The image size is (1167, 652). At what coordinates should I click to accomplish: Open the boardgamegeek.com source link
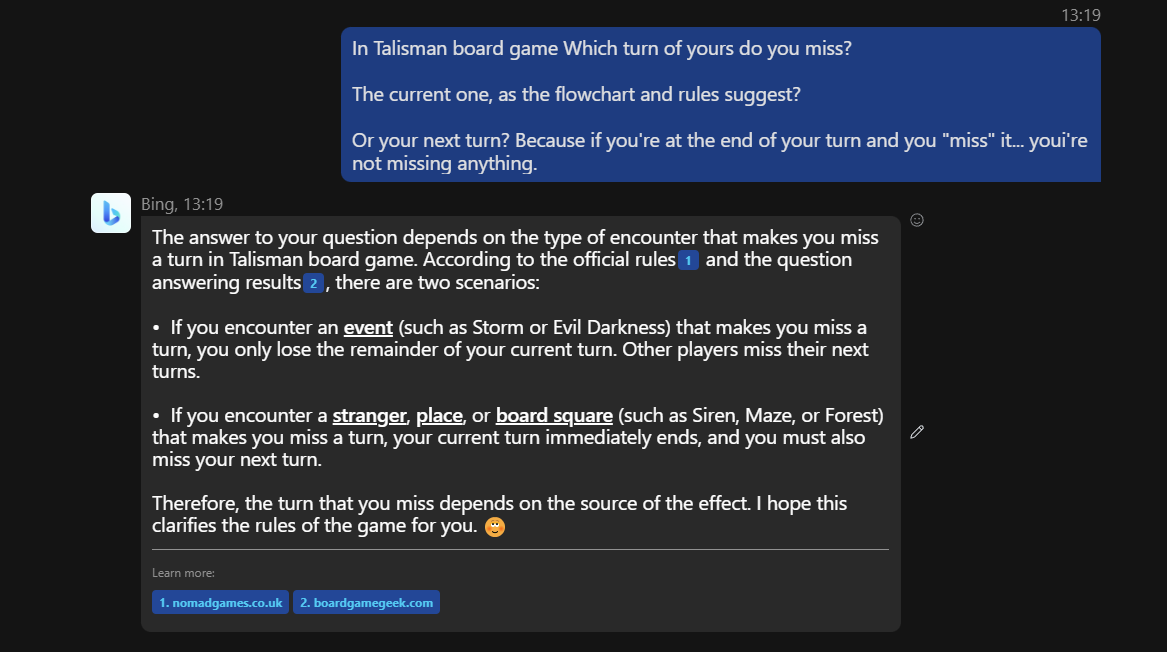(x=366, y=602)
